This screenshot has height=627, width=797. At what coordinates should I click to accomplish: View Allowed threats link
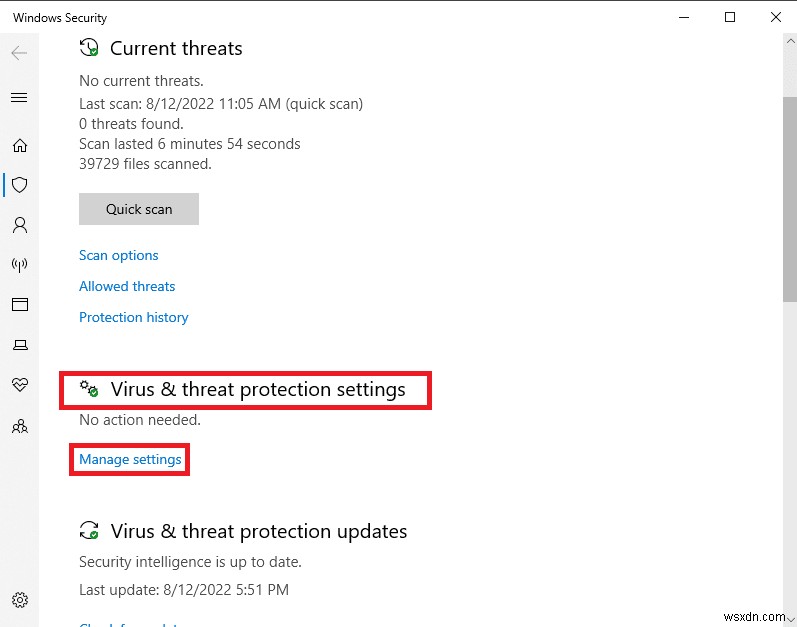pos(127,286)
